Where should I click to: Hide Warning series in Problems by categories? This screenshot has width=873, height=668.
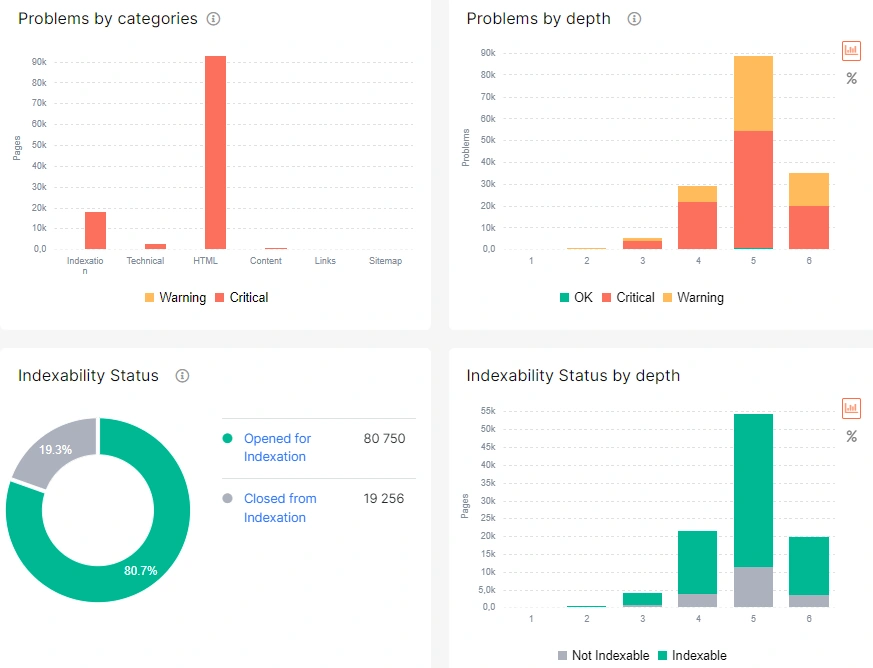click(174, 297)
